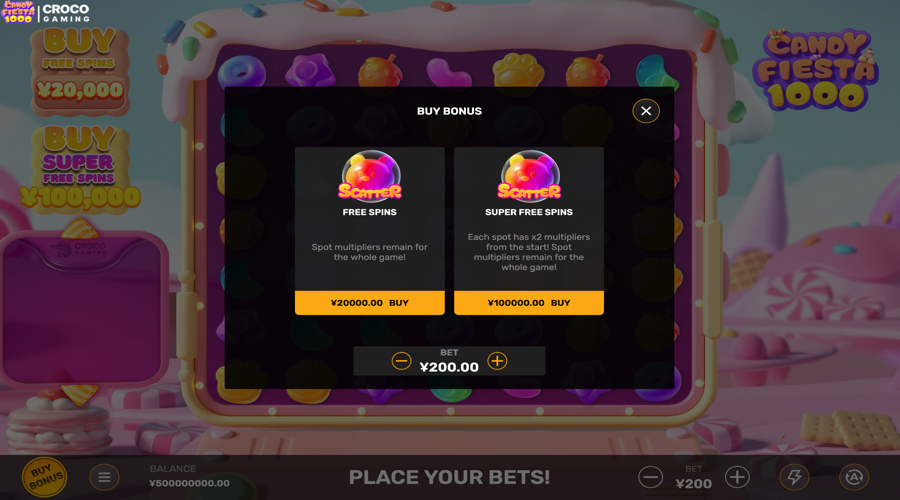Screen dimensions: 900x500
Task: Click the Croco Gaming logo
Action: [x=66, y=13]
